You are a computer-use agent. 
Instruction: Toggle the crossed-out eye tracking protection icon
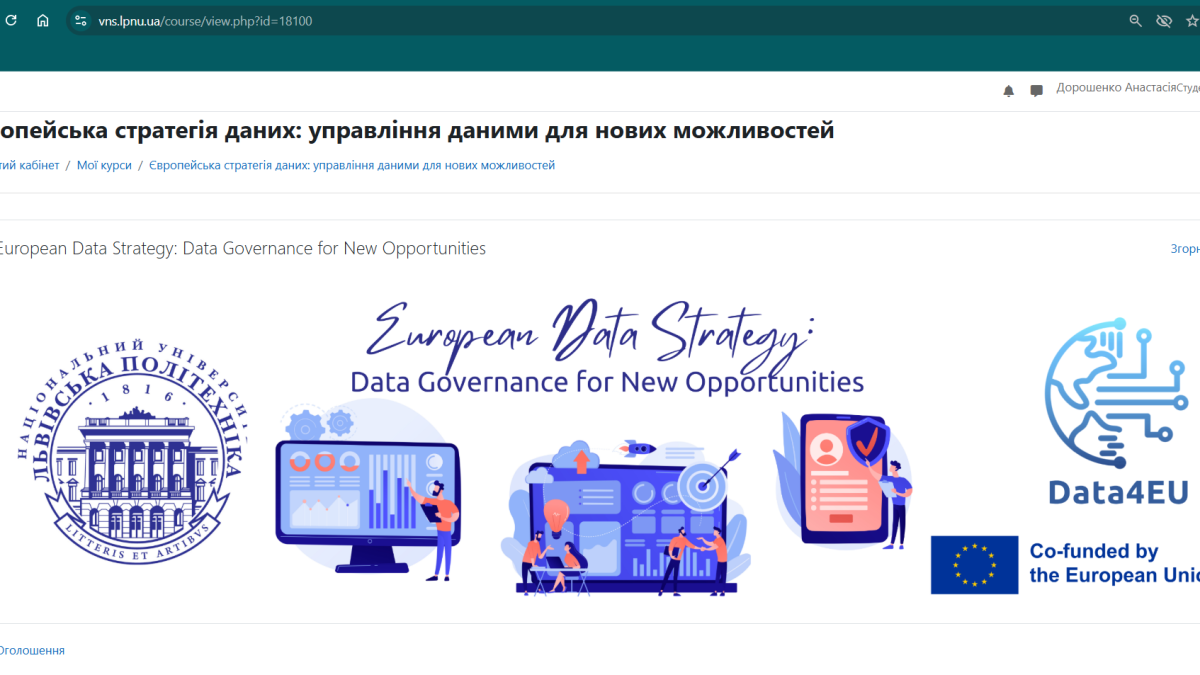tap(1163, 20)
